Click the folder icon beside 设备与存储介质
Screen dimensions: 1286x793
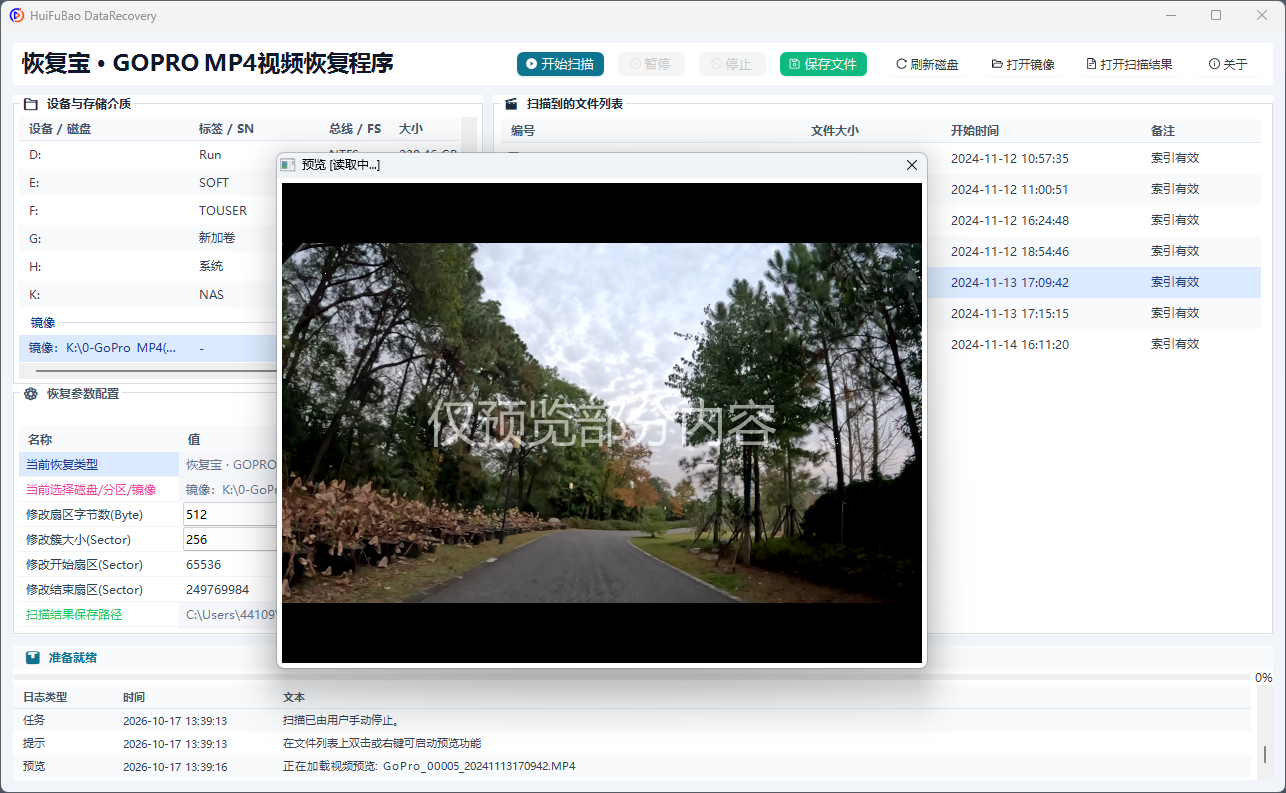click(x=30, y=104)
